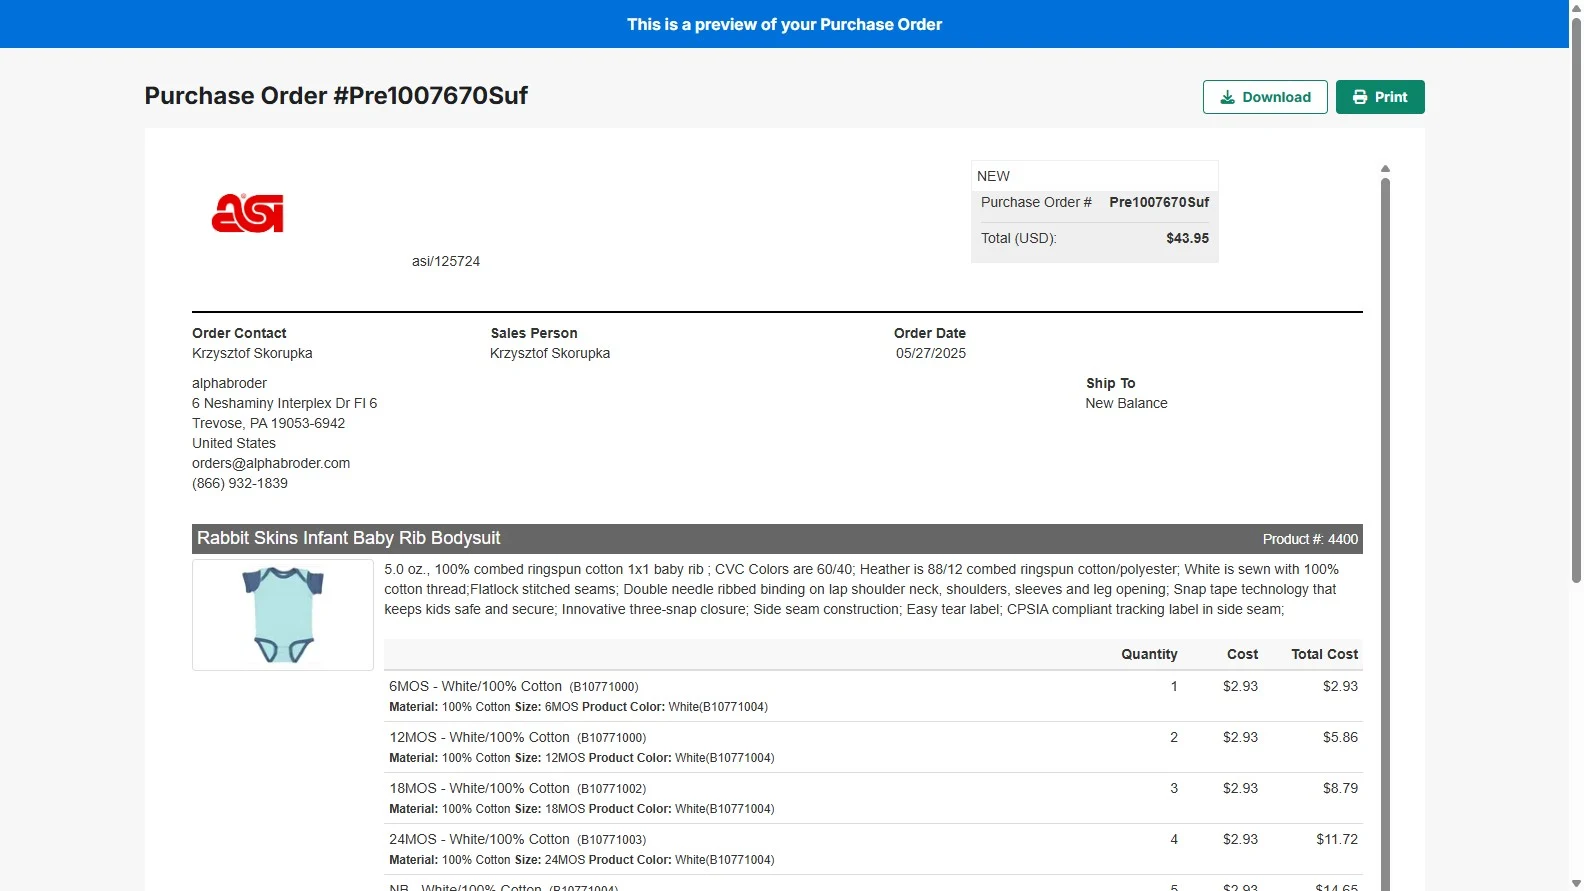Open the baby bodysuit product thumbnail
The height and width of the screenshot is (891, 1584).
coord(283,615)
